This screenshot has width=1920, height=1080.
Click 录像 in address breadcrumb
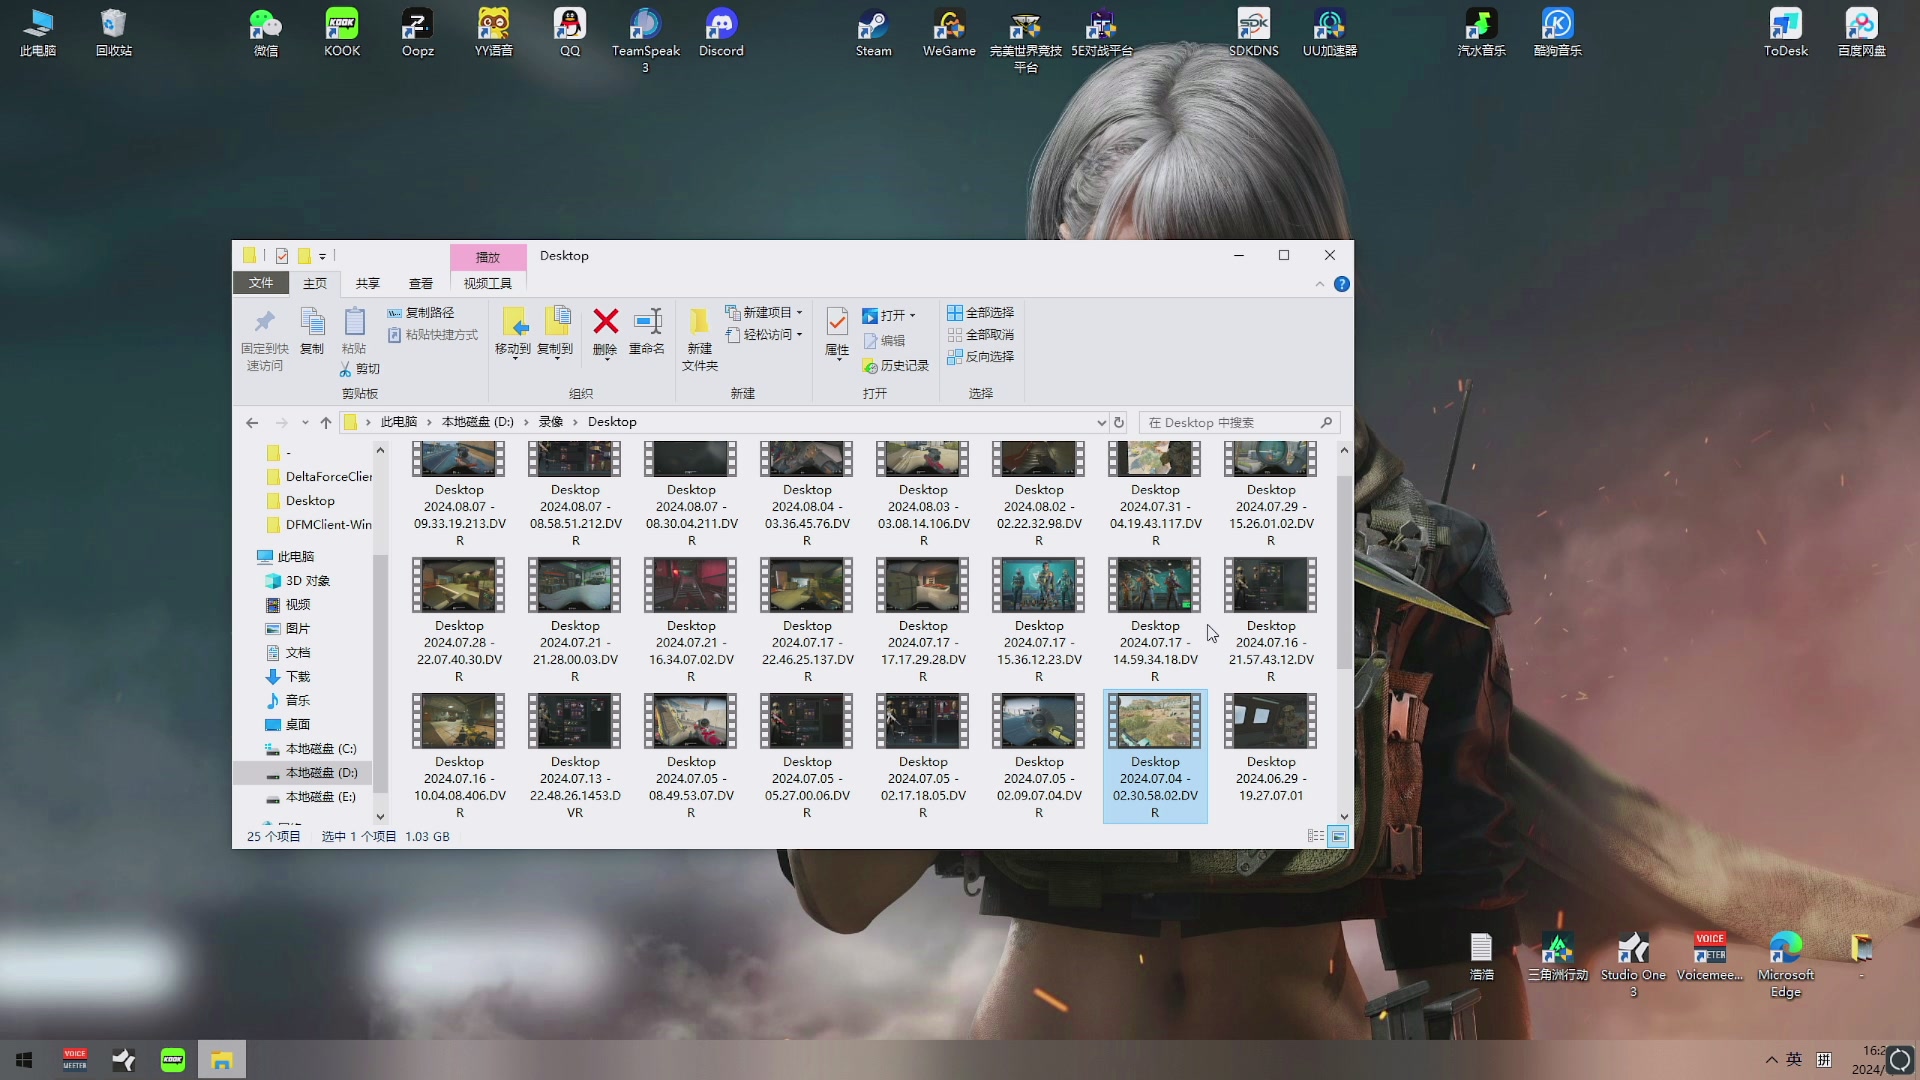pos(551,422)
